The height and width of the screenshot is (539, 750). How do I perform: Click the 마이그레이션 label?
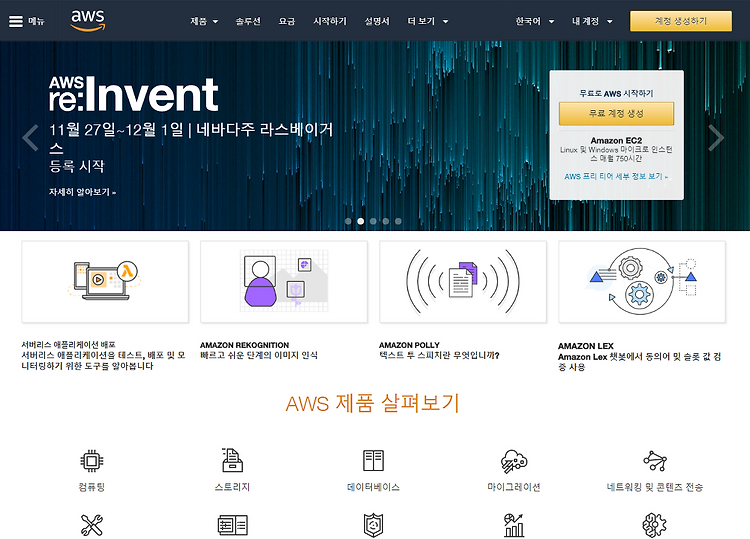[x=514, y=487]
